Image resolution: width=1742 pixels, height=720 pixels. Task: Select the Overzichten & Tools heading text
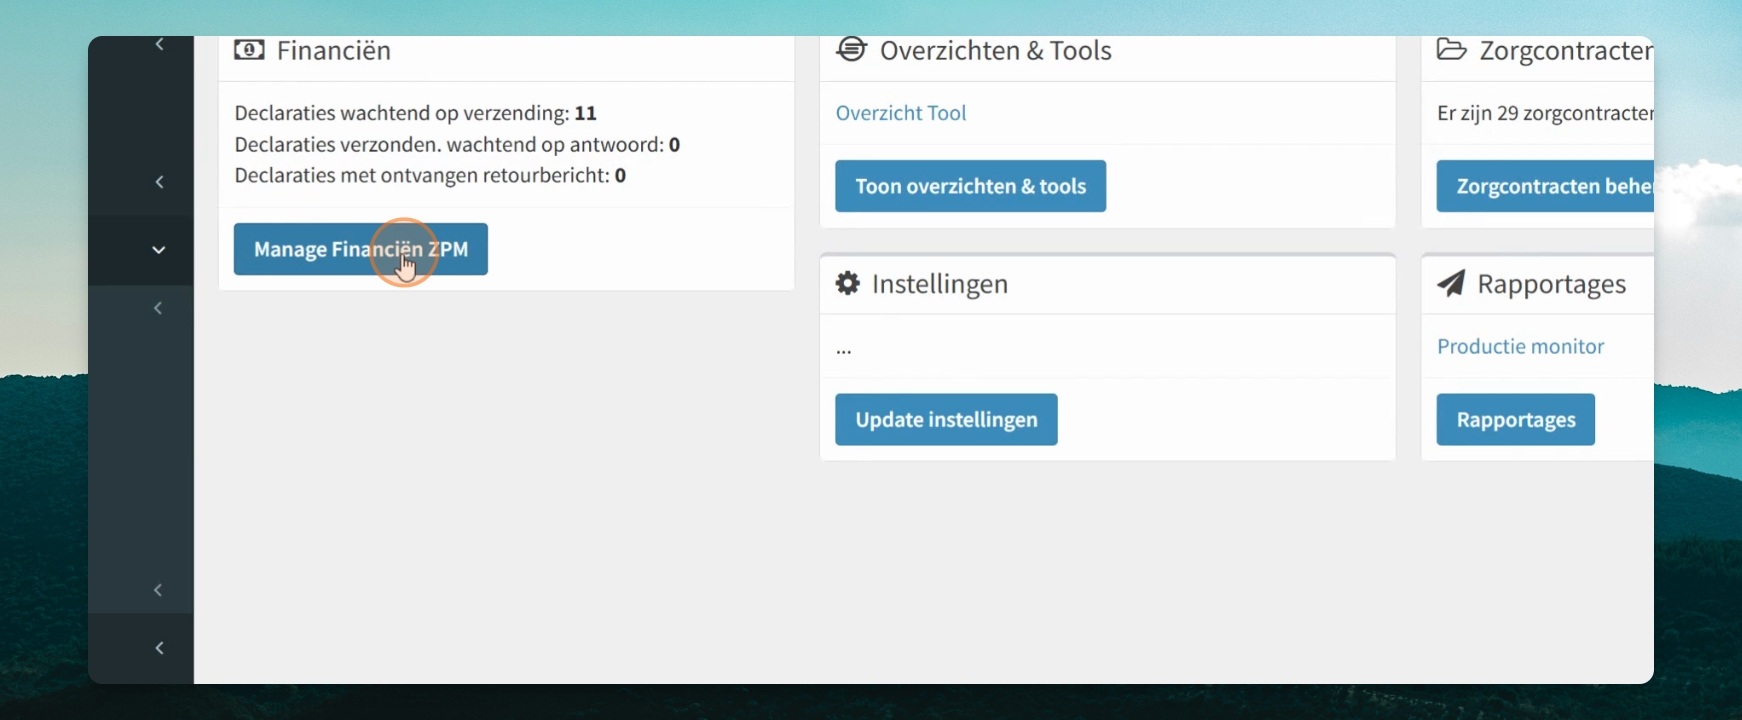996,51
